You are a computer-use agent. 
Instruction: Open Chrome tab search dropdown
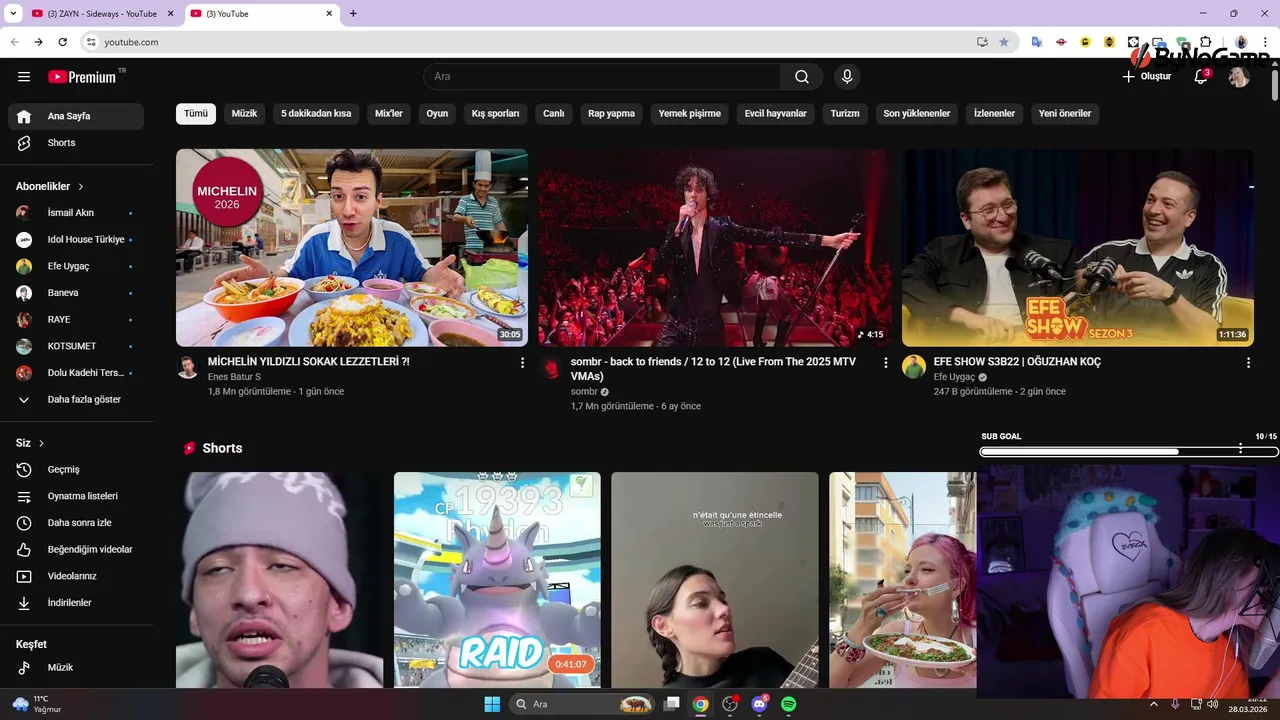click(13, 13)
